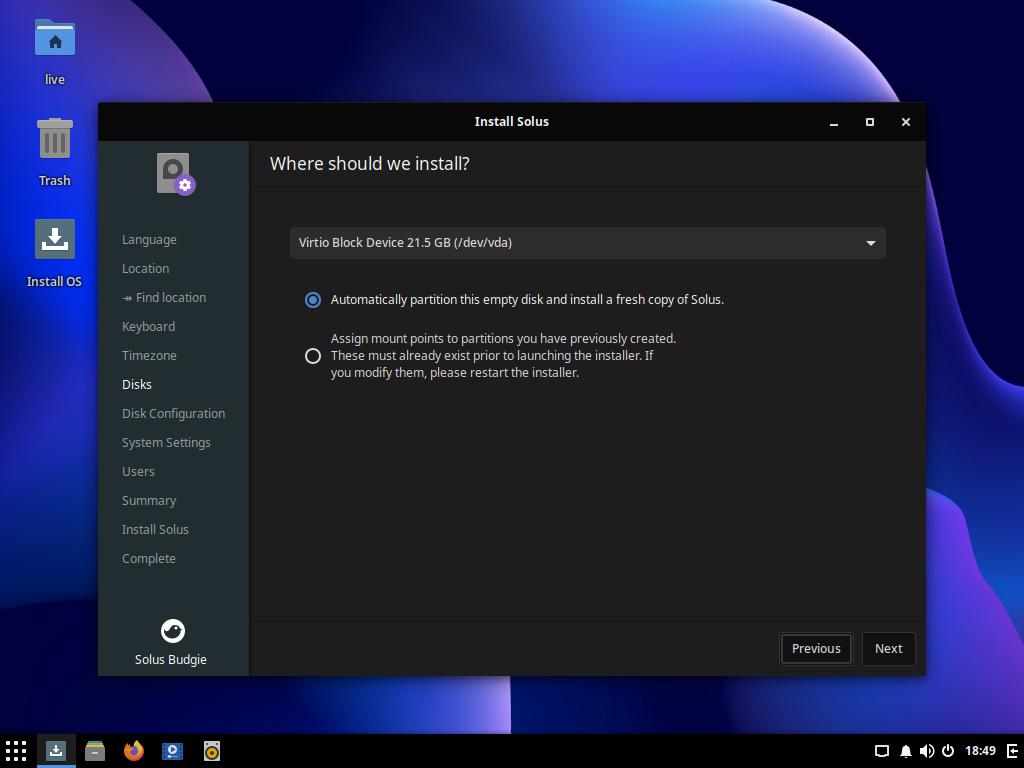The height and width of the screenshot is (768, 1024).
Task: Launch Firefox from the taskbar
Action: point(134,751)
